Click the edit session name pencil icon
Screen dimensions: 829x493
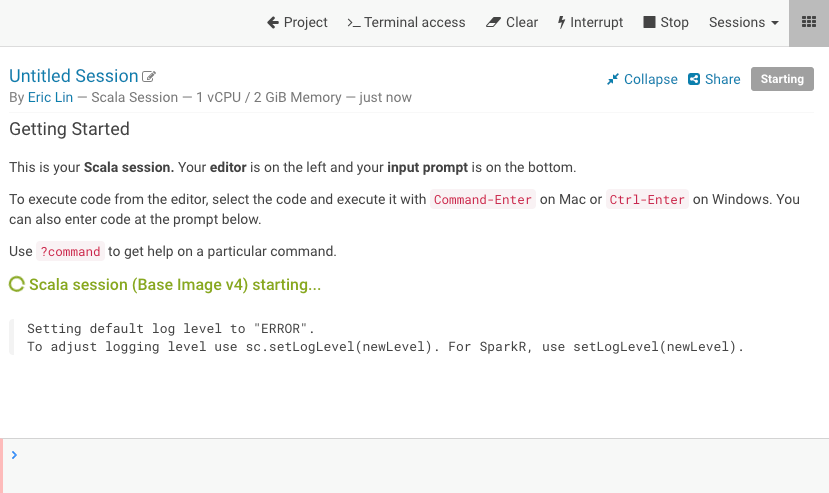(149, 77)
